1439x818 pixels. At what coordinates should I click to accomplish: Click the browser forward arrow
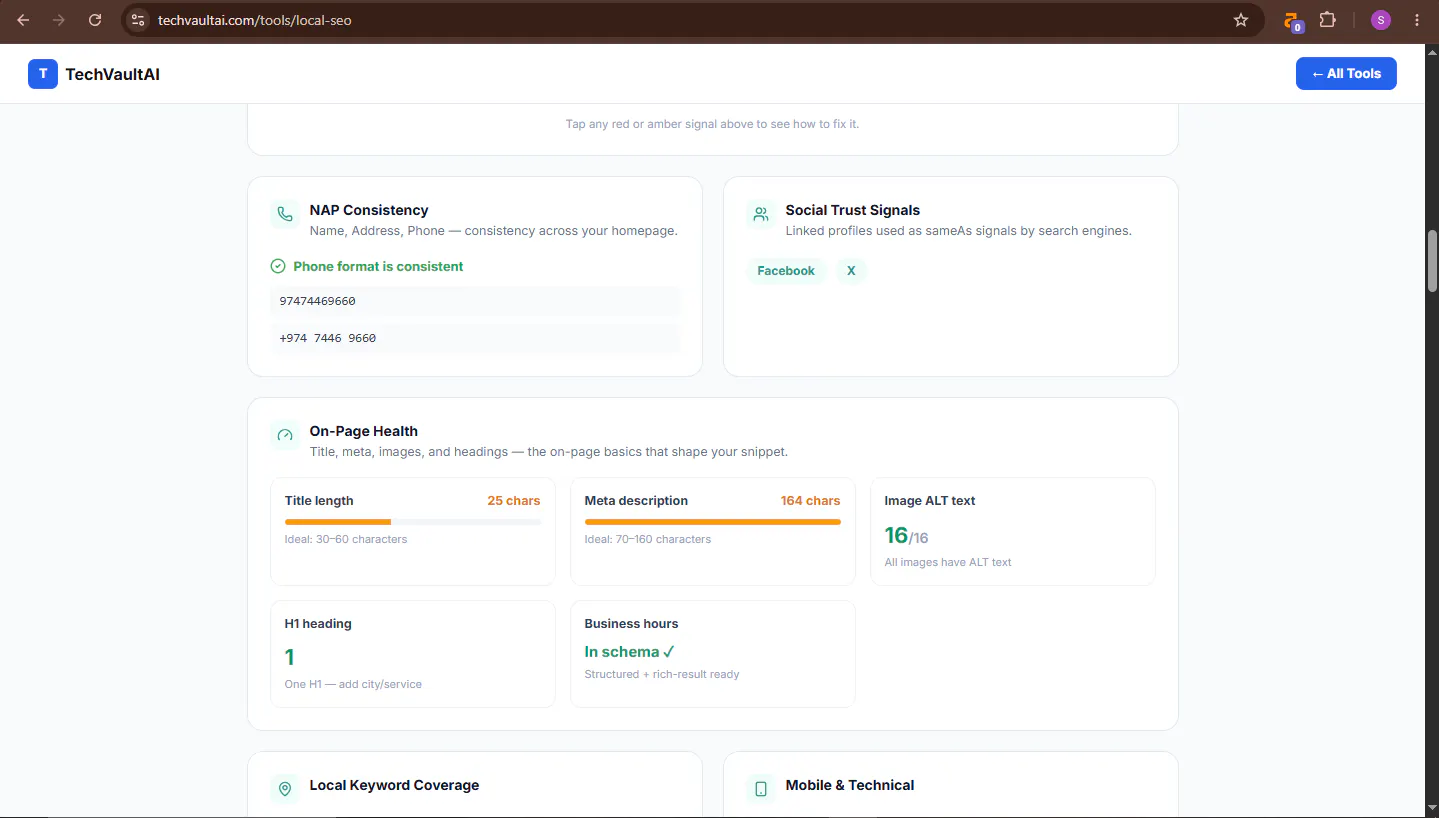(59, 20)
